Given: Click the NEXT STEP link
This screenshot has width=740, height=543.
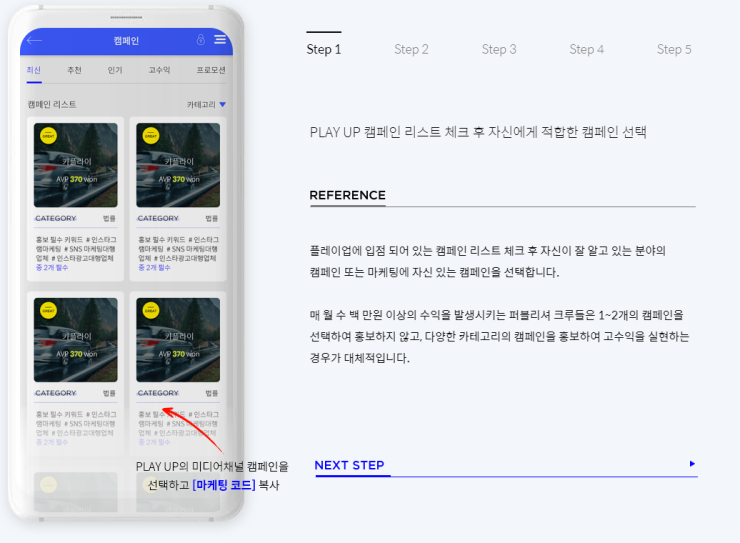Looking at the screenshot, I should [x=349, y=465].
